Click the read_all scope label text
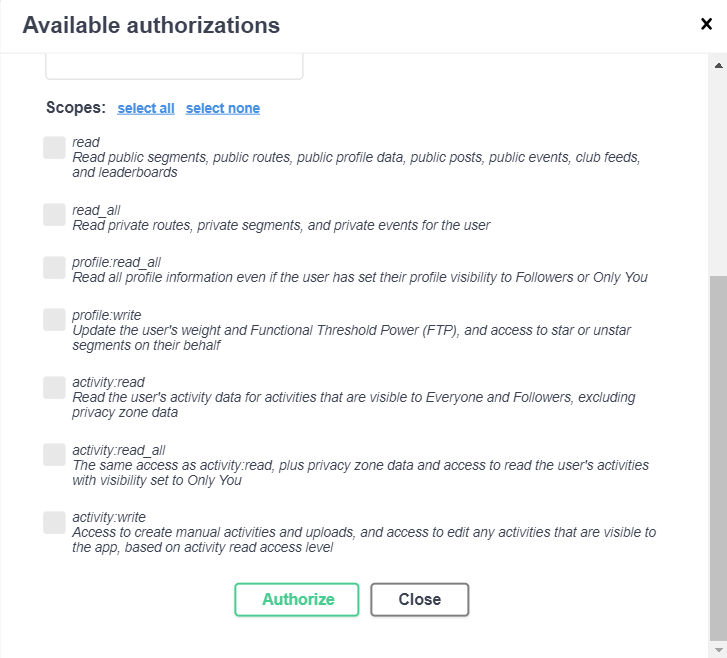The image size is (727, 658). pyautogui.click(x=96, y=211)
